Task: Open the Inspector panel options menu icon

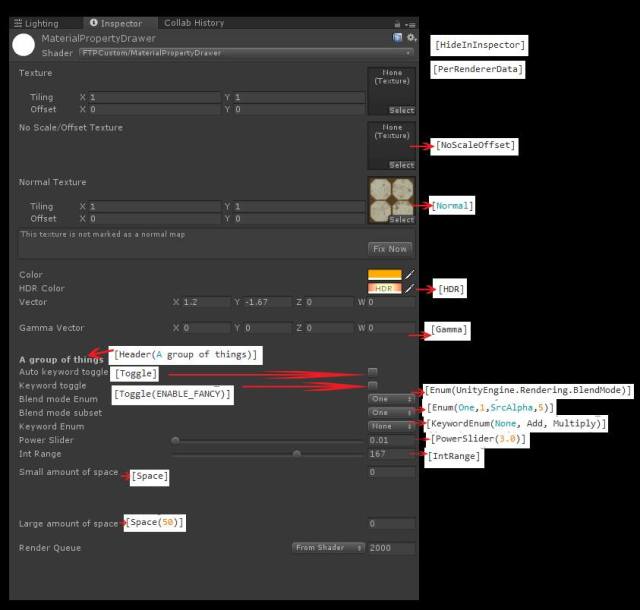Action: 411,23
